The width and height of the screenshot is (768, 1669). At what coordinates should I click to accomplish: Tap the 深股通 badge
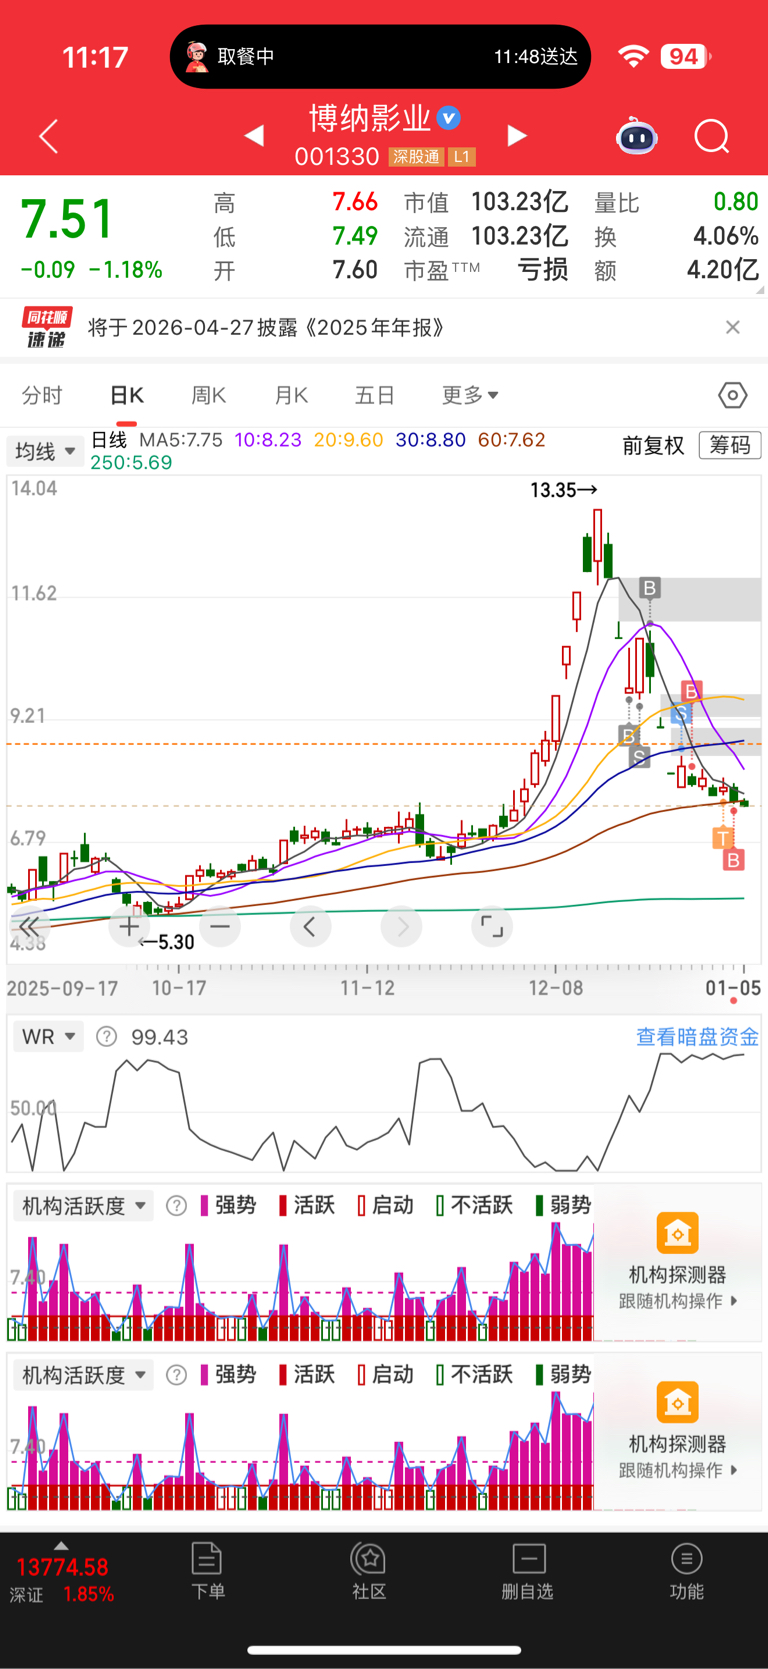pos(416,157)
